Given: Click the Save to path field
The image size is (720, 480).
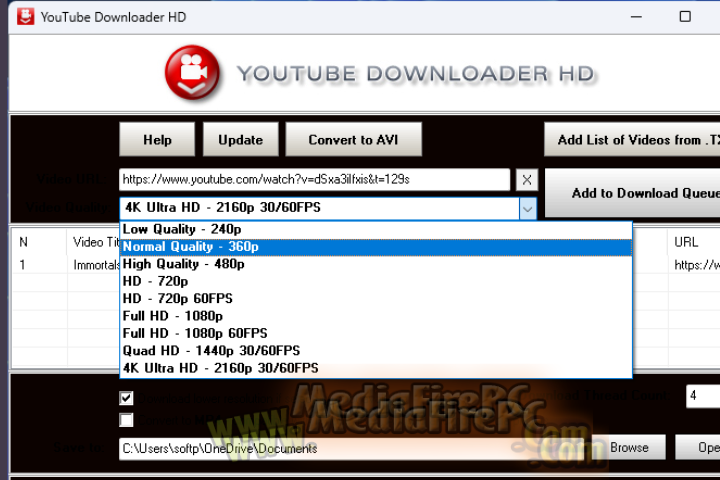Looking at the screenshot, I should [x=351, y=448].
